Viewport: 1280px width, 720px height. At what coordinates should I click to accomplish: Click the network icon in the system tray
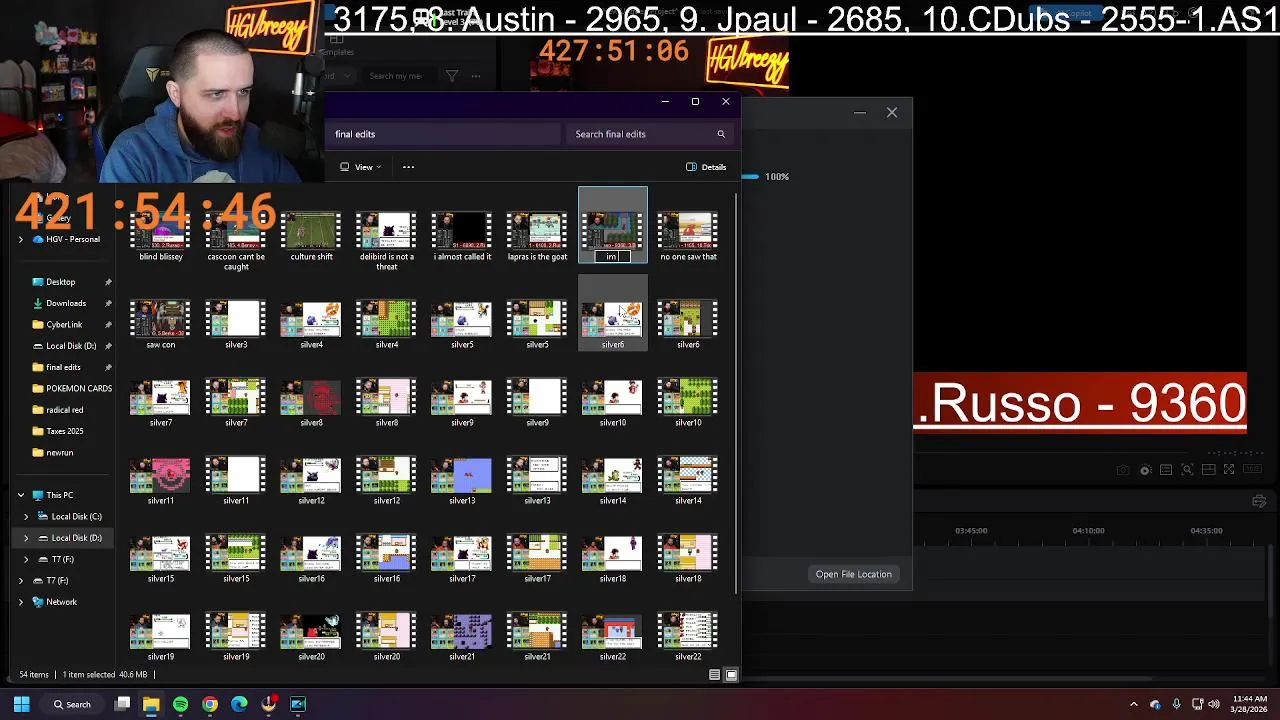[x=1198, y=704]
